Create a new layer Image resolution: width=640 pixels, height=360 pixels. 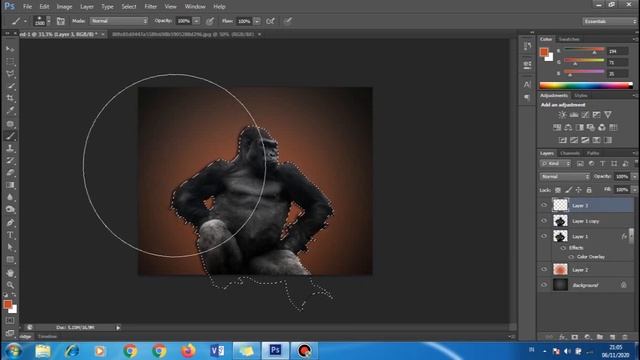[x=612, y=337]
